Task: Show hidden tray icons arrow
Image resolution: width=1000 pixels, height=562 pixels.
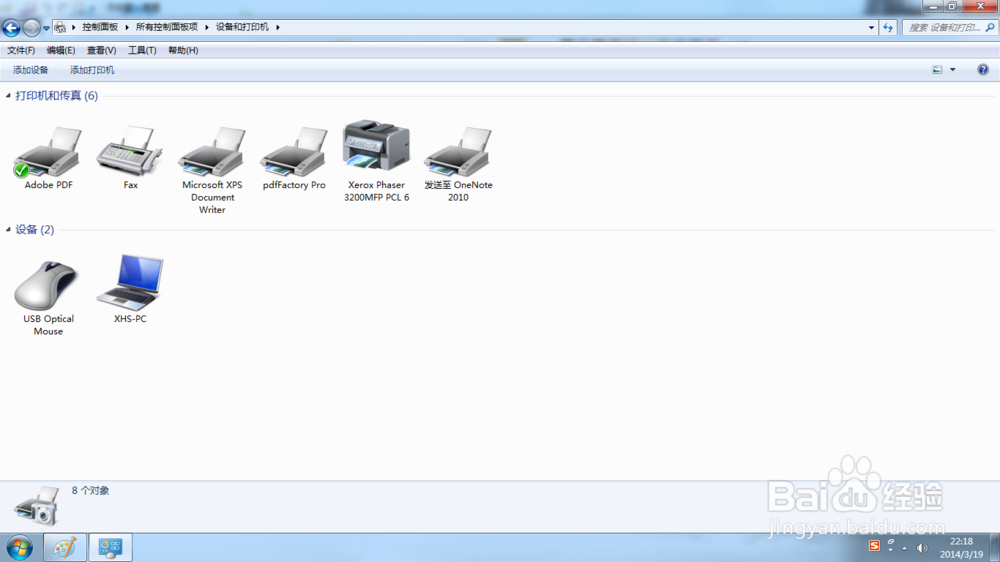Action: pos(904,548)
